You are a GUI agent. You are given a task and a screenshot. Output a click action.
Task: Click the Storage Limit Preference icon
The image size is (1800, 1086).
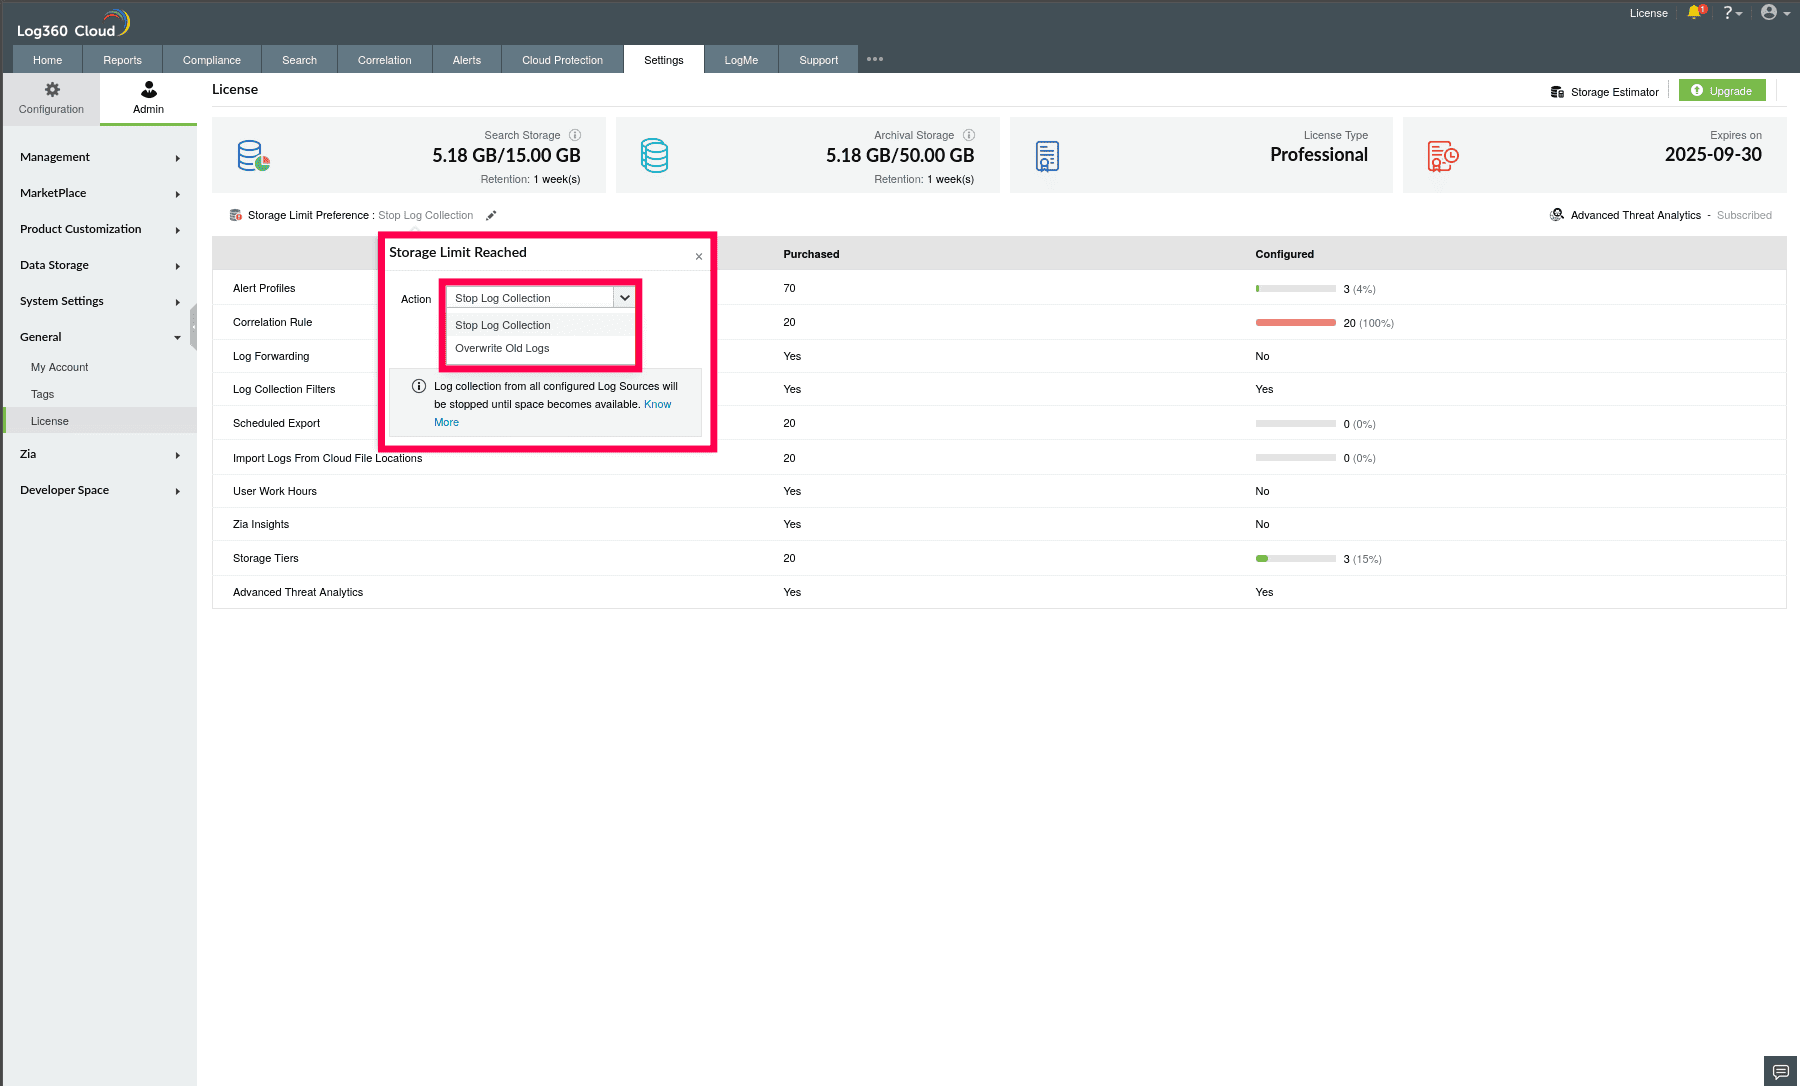pos(236,215)
